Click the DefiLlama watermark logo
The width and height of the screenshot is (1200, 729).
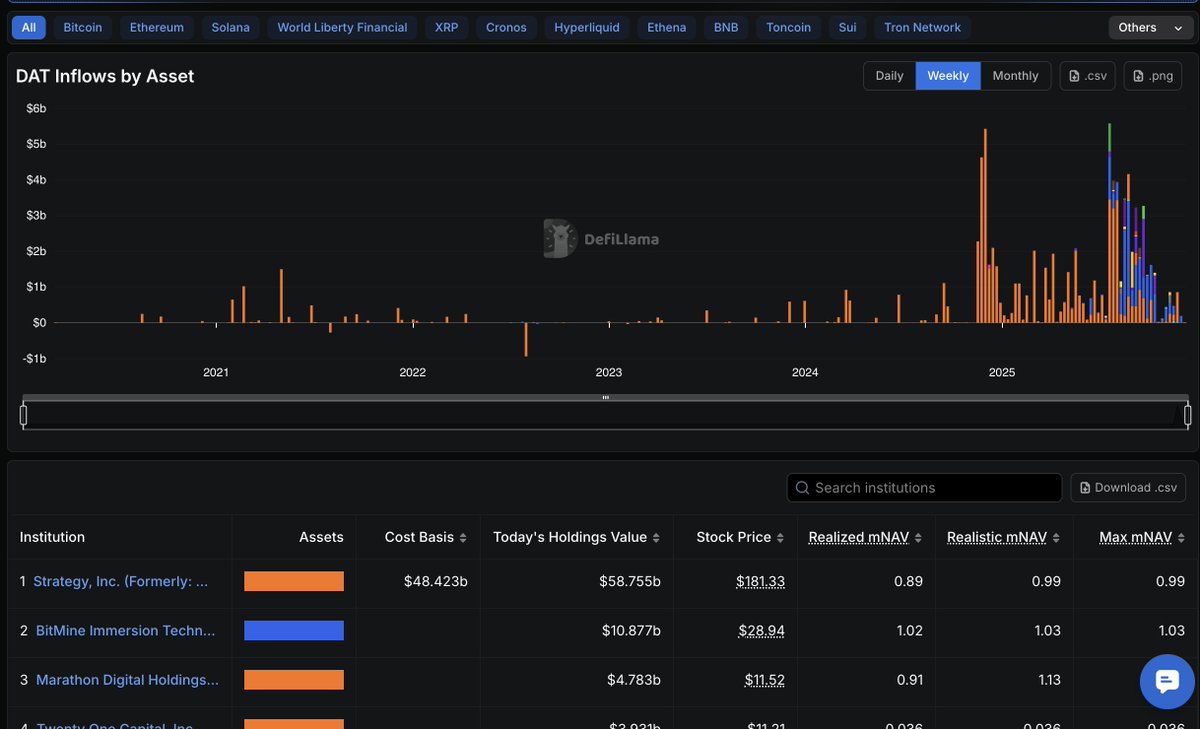click(x=559, y=239)
